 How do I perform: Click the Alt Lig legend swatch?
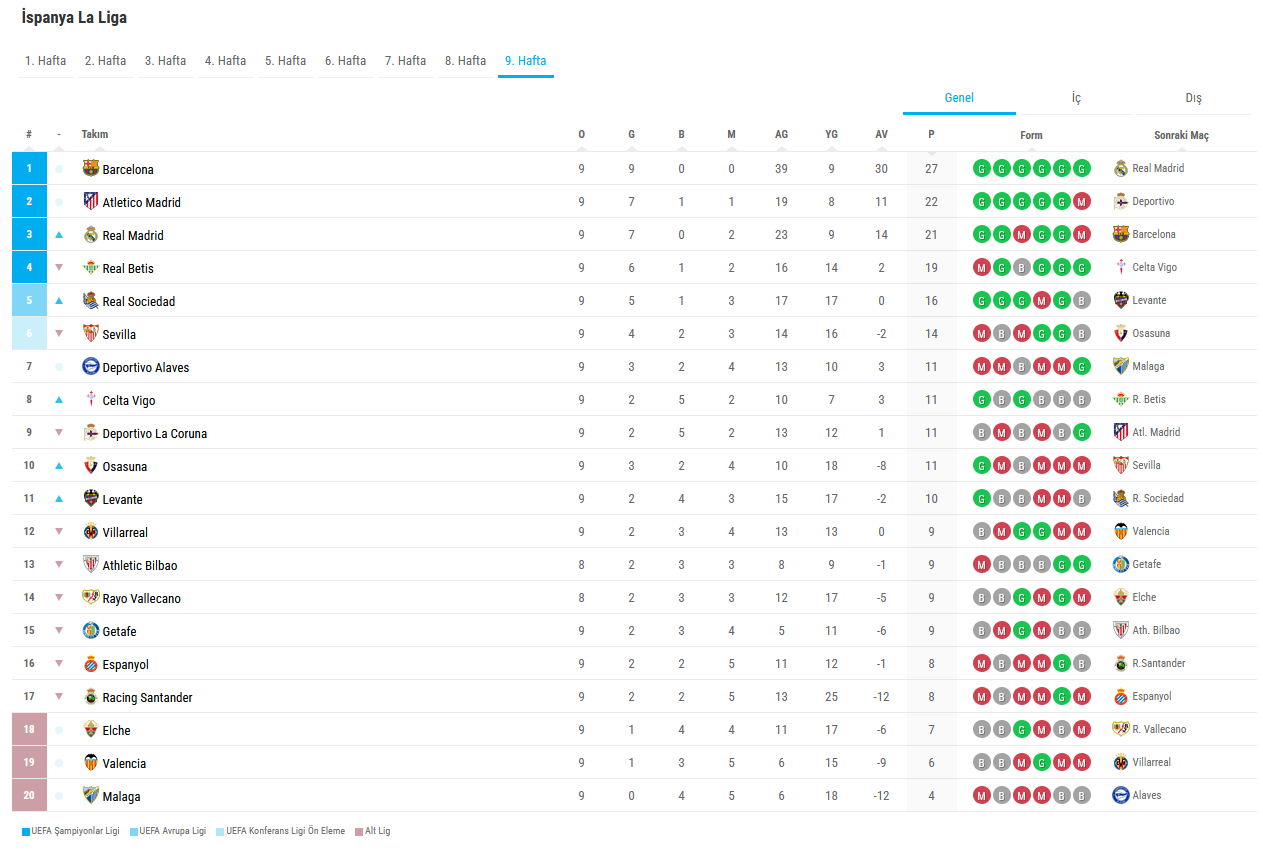[x=359, y=831]
